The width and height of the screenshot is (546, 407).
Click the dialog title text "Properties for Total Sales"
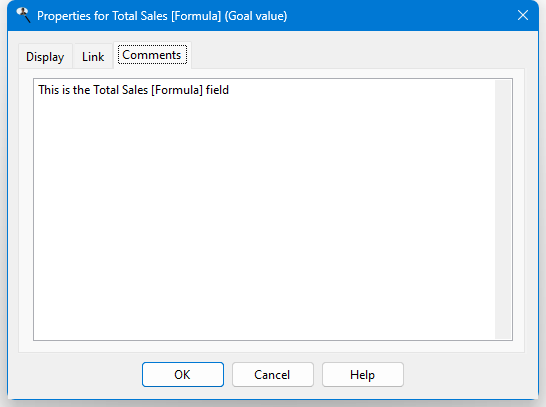102,16
